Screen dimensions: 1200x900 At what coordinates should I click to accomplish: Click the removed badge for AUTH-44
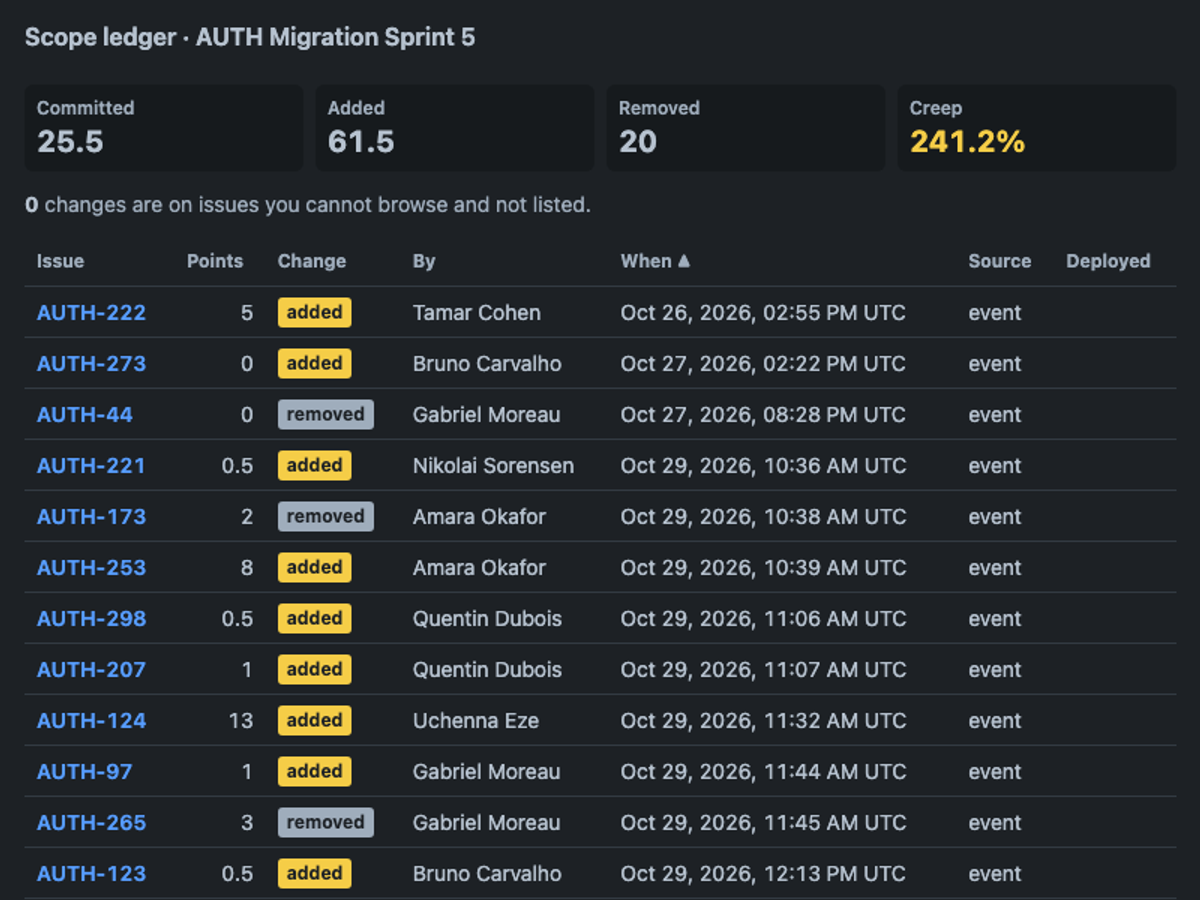tap(326, 415)
